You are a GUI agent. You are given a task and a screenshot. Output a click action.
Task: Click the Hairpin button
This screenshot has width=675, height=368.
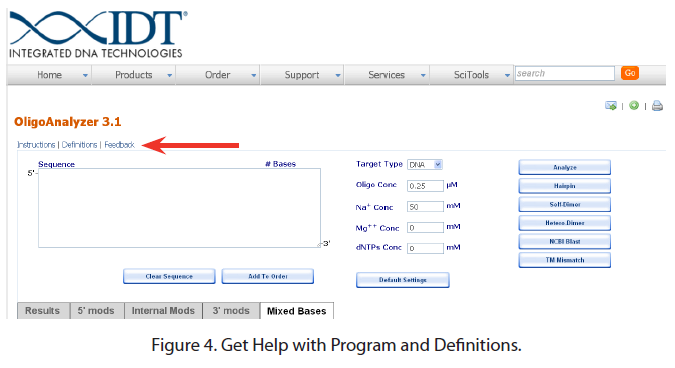click(564, 186)
